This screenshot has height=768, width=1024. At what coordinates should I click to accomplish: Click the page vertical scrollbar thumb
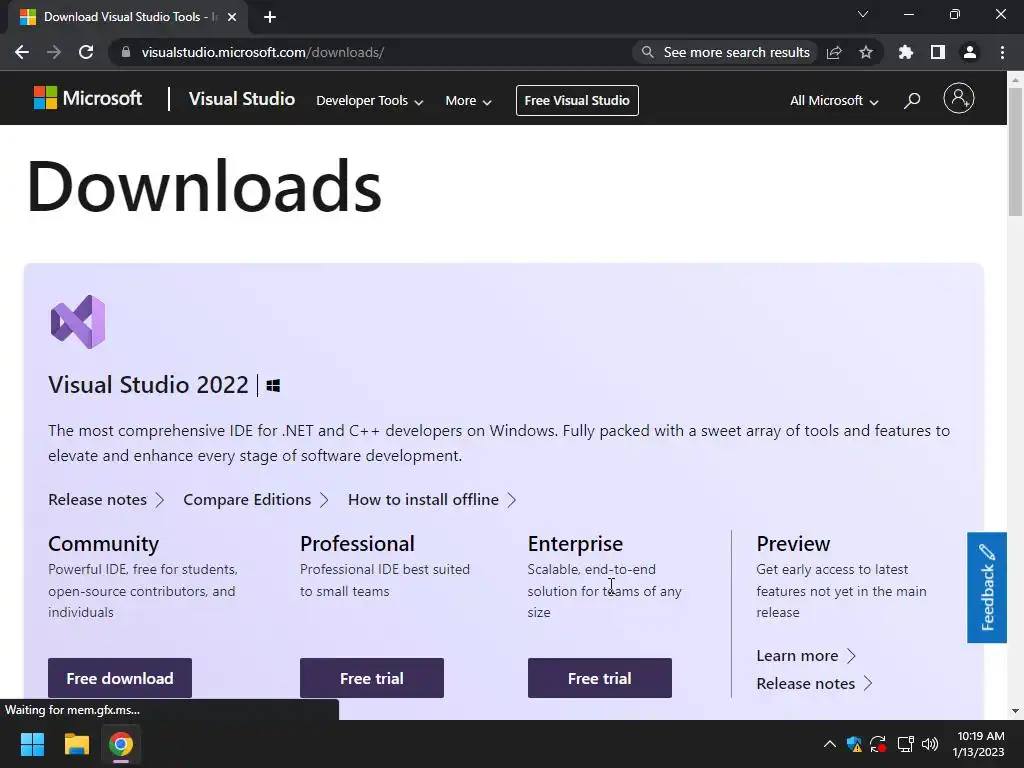pyautogui.click(x=1016, y=151)
